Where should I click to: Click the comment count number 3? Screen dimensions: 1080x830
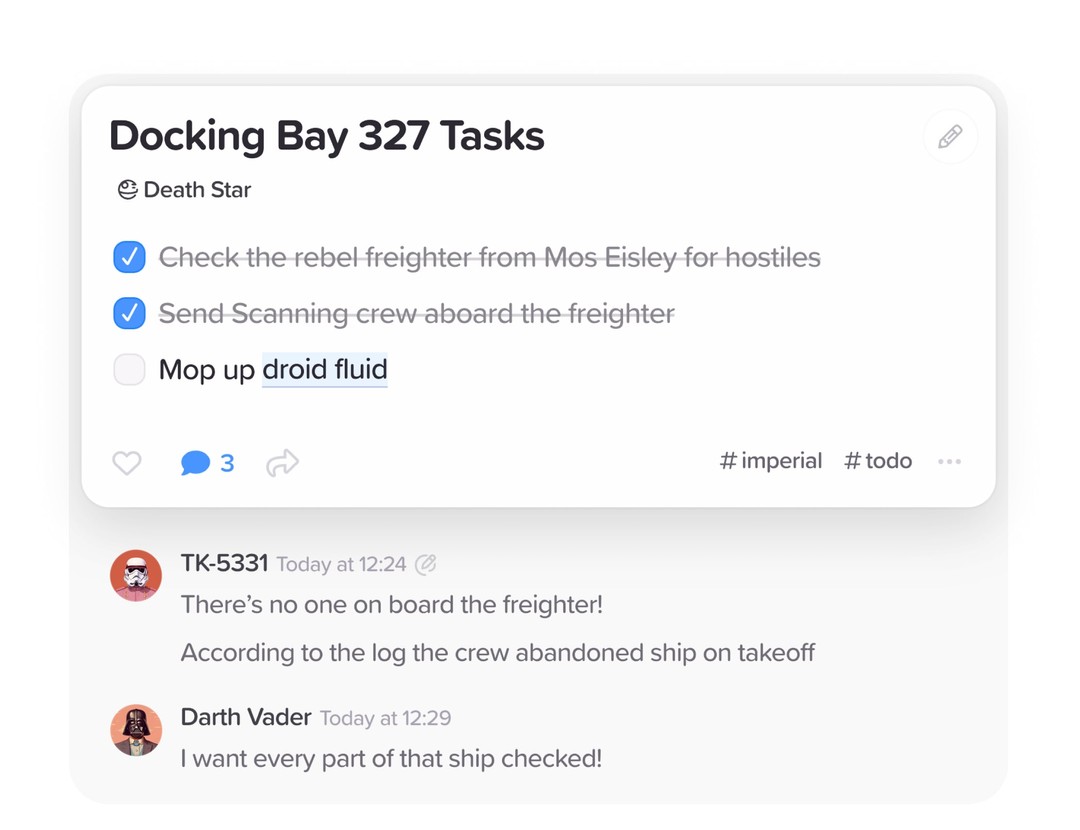225,463
